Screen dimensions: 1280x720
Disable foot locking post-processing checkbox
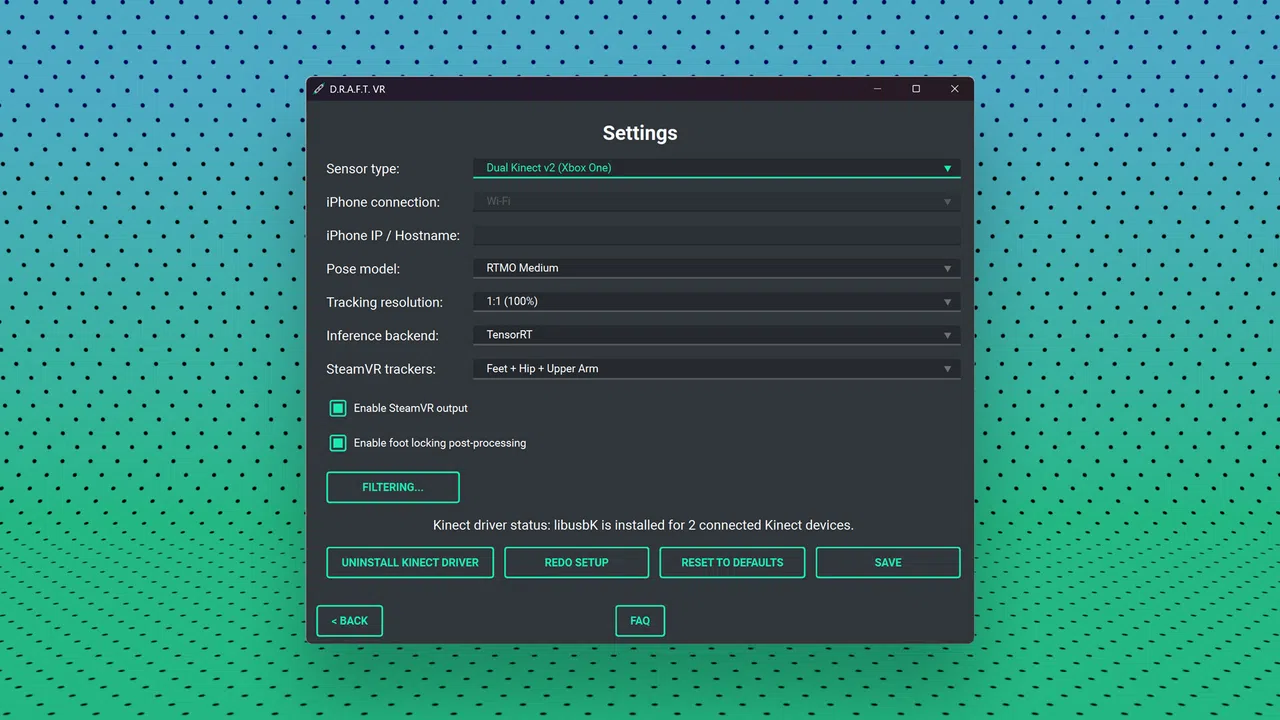[x=338, y=443]
